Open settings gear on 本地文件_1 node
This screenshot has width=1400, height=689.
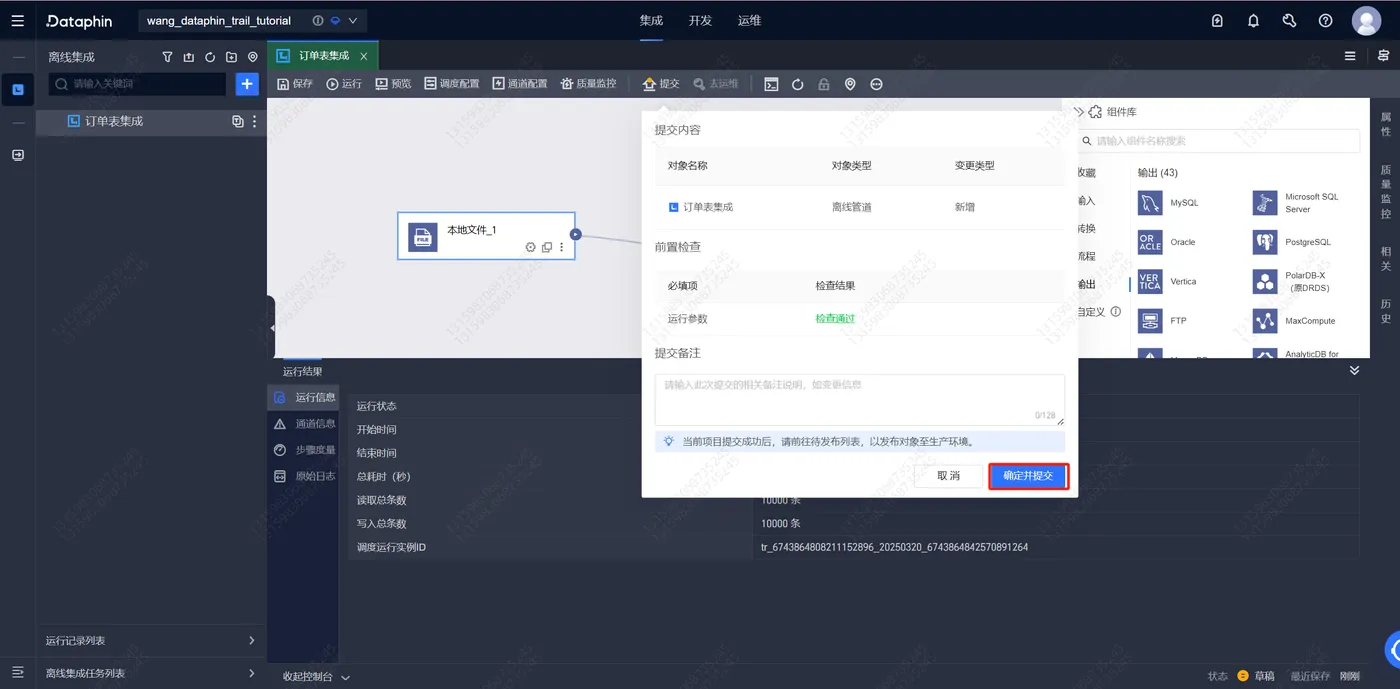(x=531, y=247)
